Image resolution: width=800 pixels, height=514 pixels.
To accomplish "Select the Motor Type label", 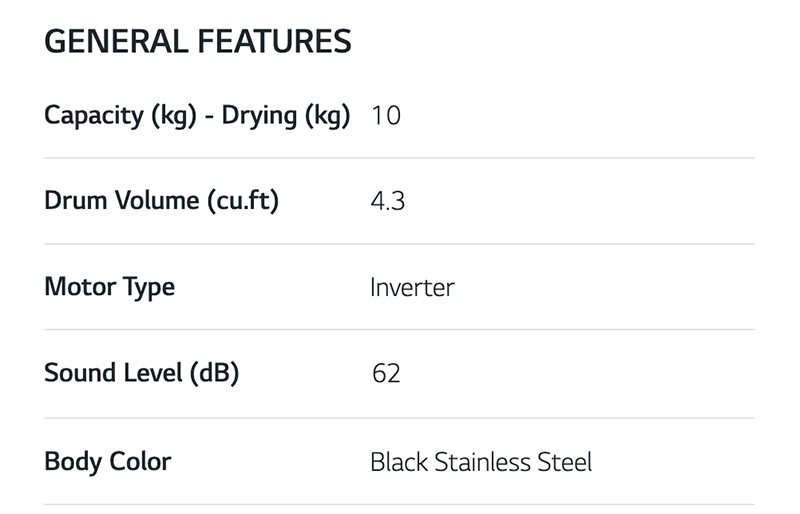I will 110,288.
